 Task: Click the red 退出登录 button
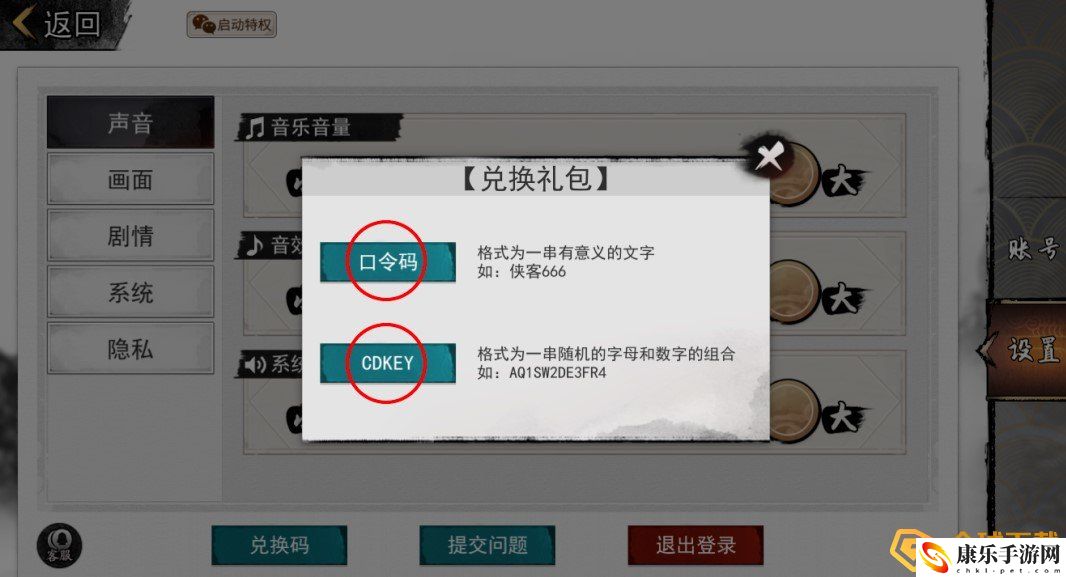(x=695, y=545)
